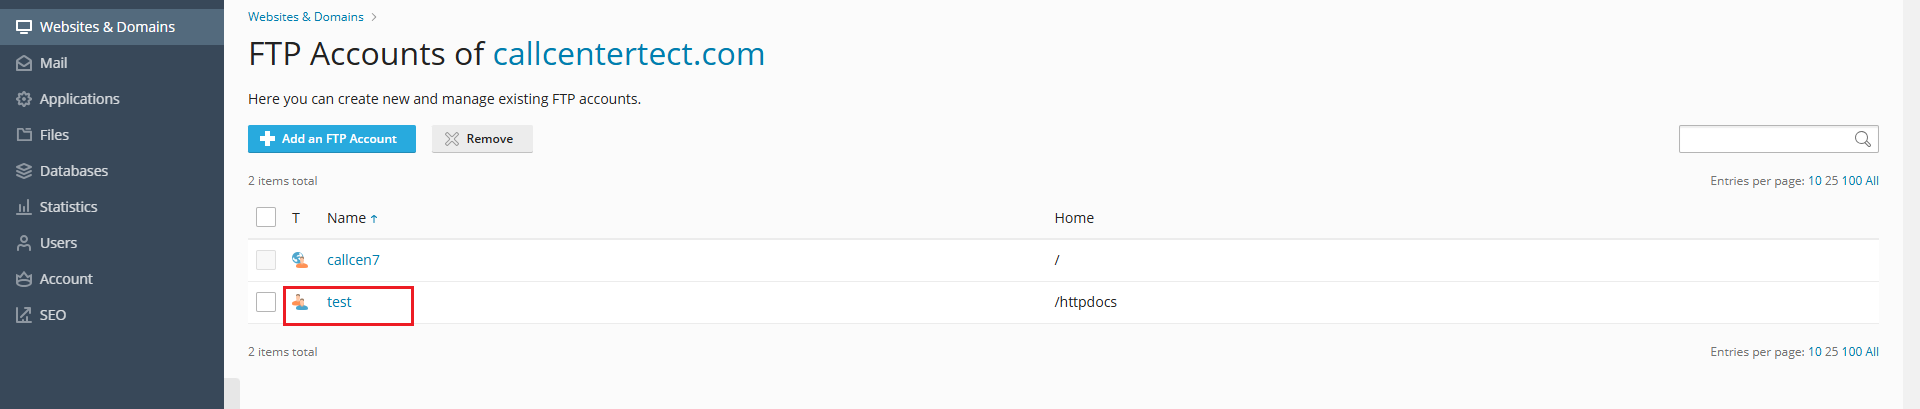Click the Files folder icon in sidebar
Image resolution: width=1920 pixels, height=409 pixels.
[24, 135]
